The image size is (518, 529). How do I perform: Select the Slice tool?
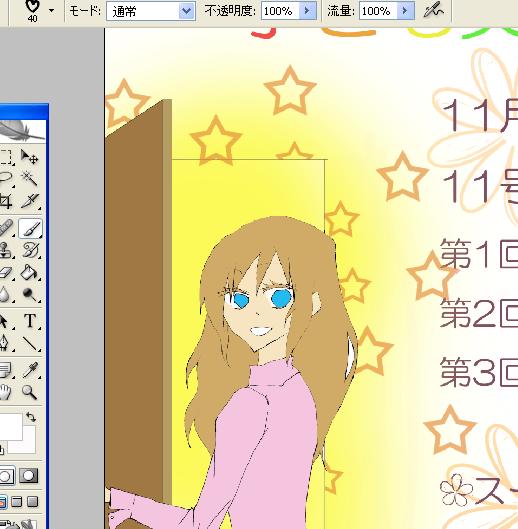(30, 200)
